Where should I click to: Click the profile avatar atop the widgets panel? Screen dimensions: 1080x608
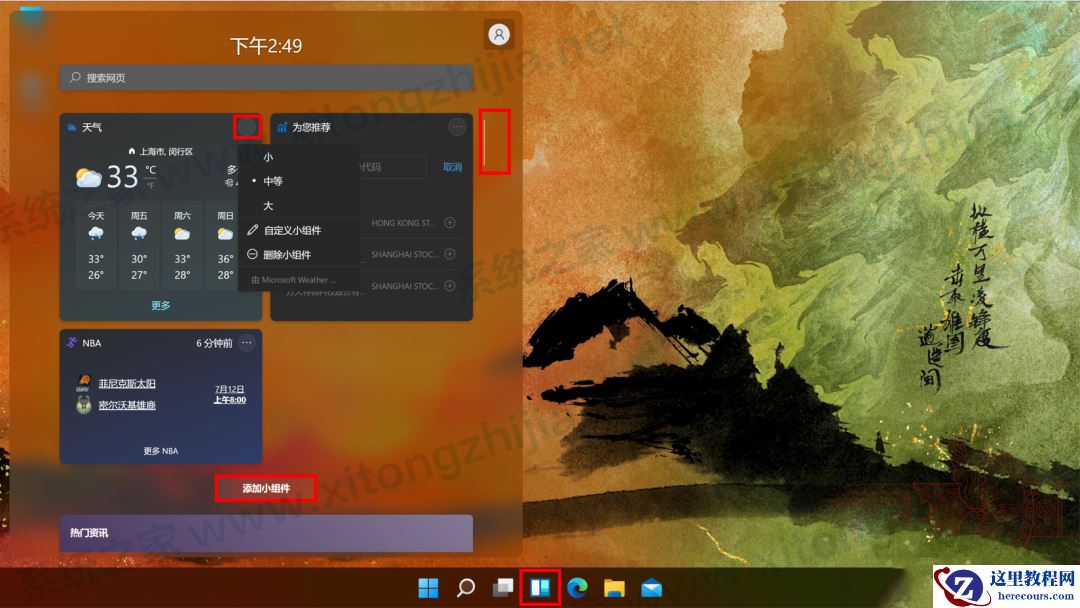click(497, 33)
